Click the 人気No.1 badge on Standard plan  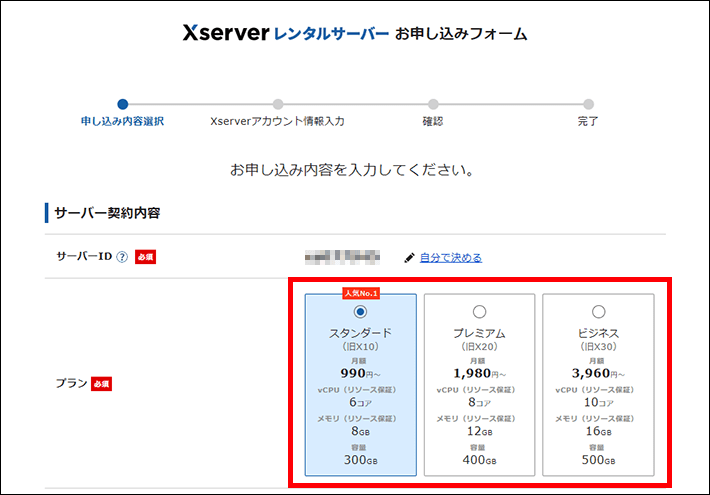click(361, 293)
